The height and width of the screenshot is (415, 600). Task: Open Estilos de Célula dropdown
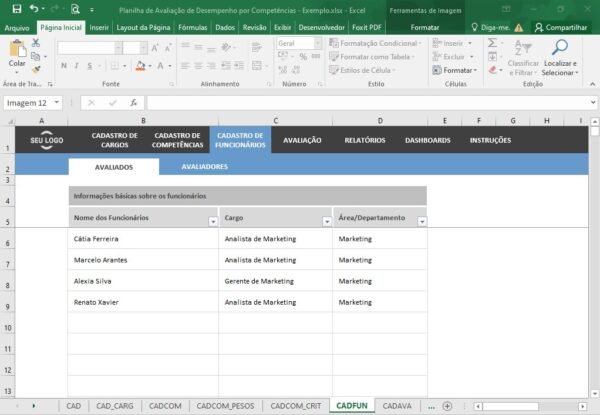362,70
